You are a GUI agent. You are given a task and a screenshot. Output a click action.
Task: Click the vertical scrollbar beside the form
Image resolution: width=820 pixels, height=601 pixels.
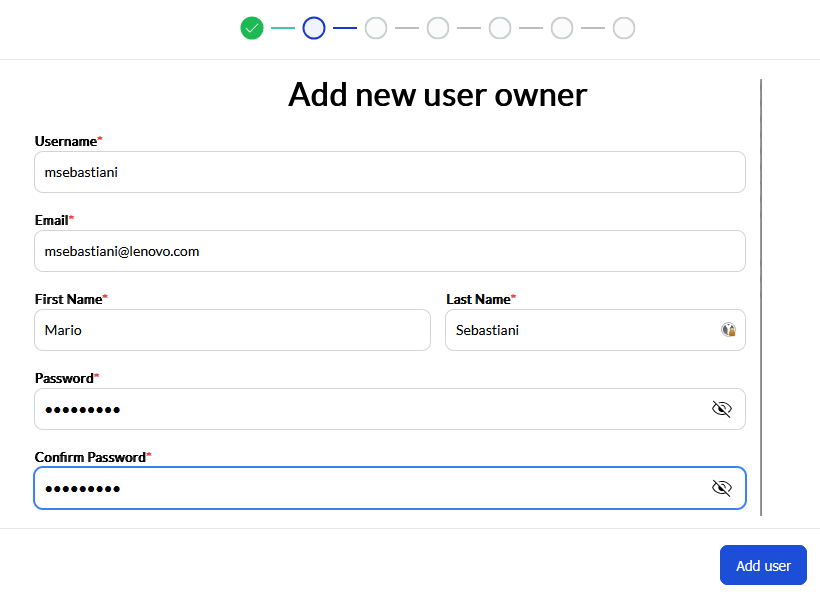point(761,298)
